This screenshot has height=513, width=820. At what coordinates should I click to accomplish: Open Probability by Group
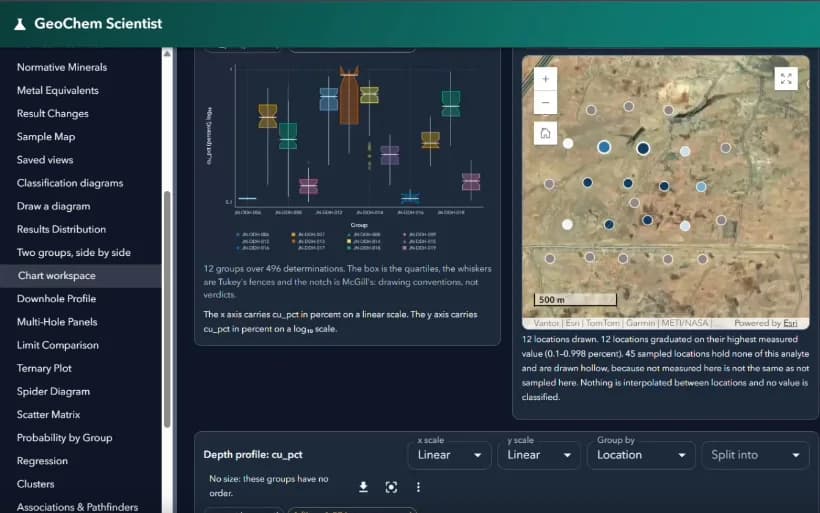pos(64,438)
